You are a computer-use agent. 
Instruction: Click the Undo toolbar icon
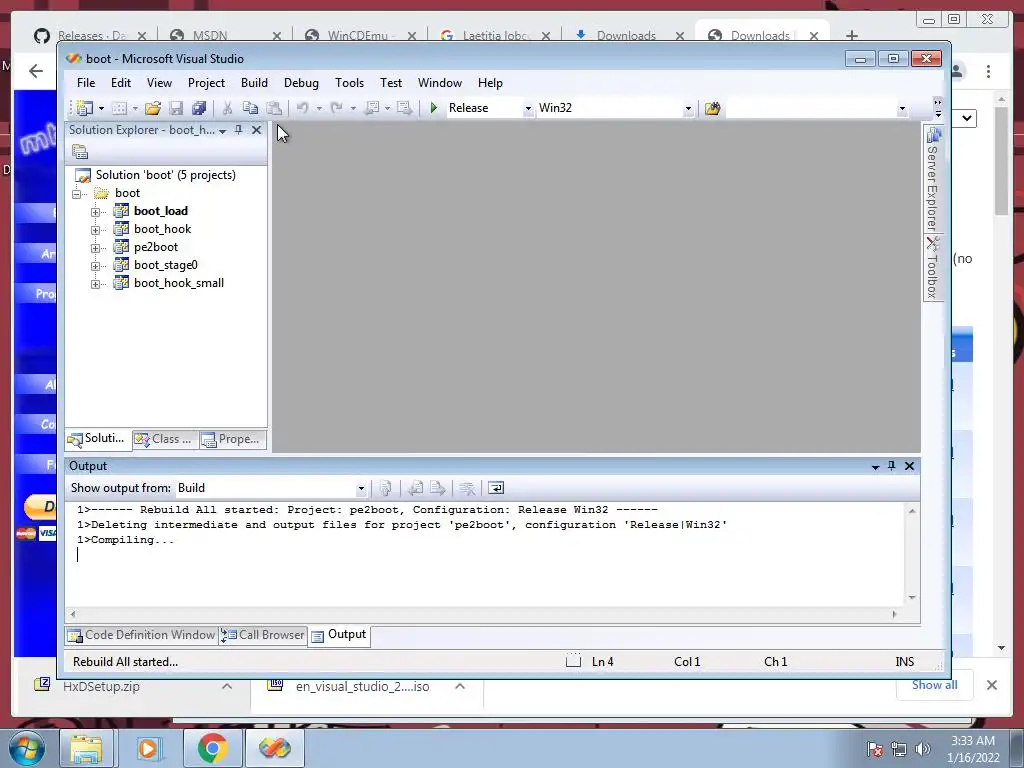[x=302, y=108]
